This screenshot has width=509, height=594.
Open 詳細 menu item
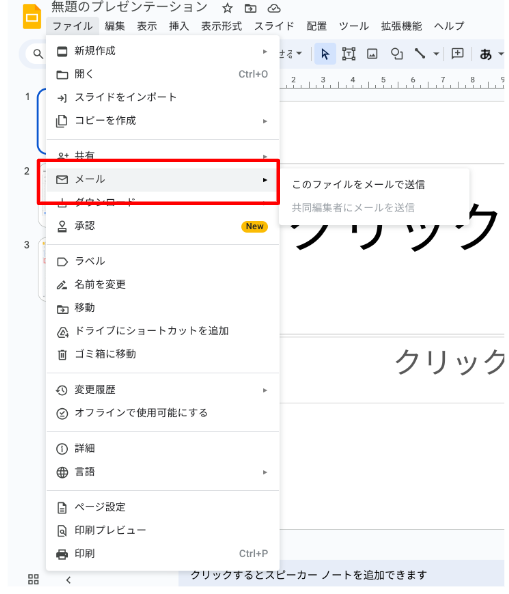pyautogui.click(x=162, y=449)
